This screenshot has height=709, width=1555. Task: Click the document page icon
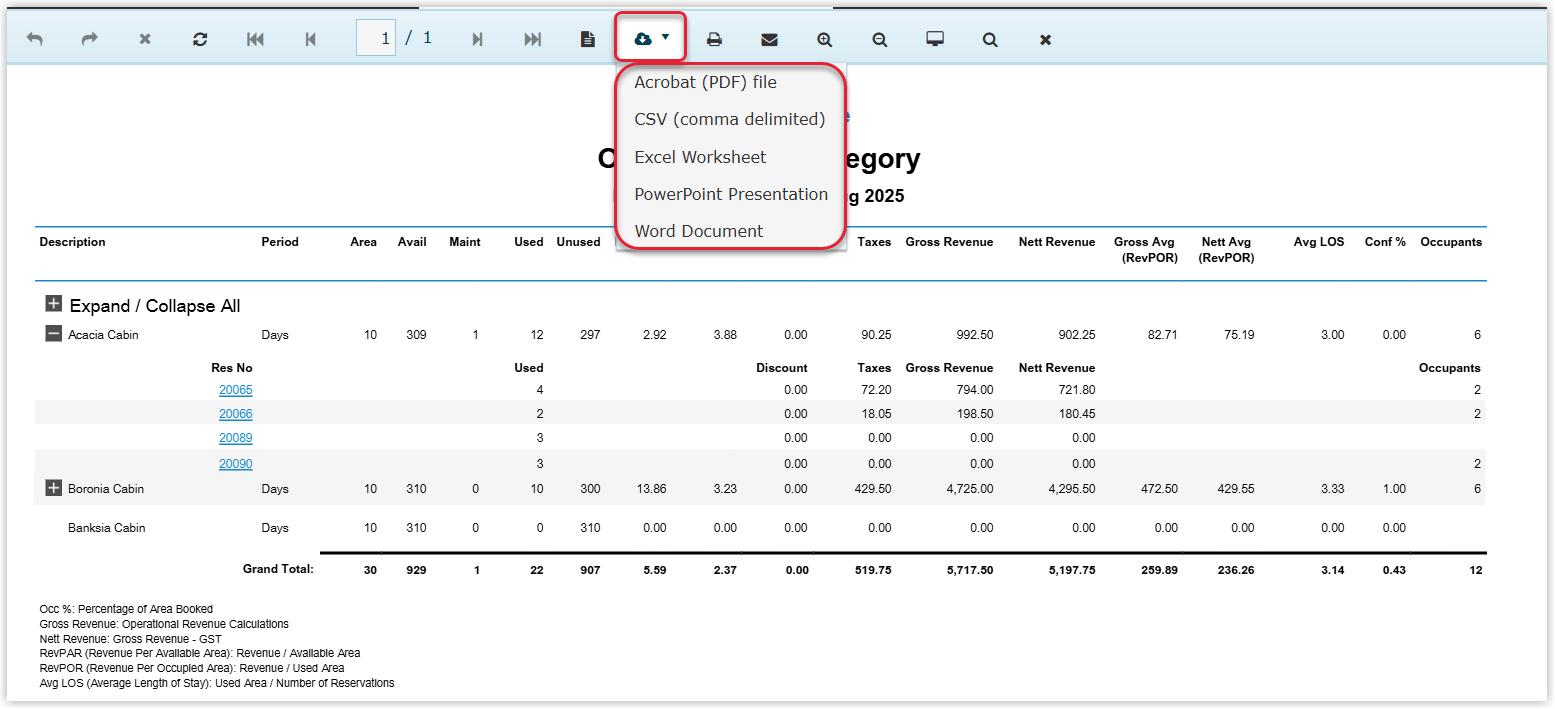click(588, 39)
